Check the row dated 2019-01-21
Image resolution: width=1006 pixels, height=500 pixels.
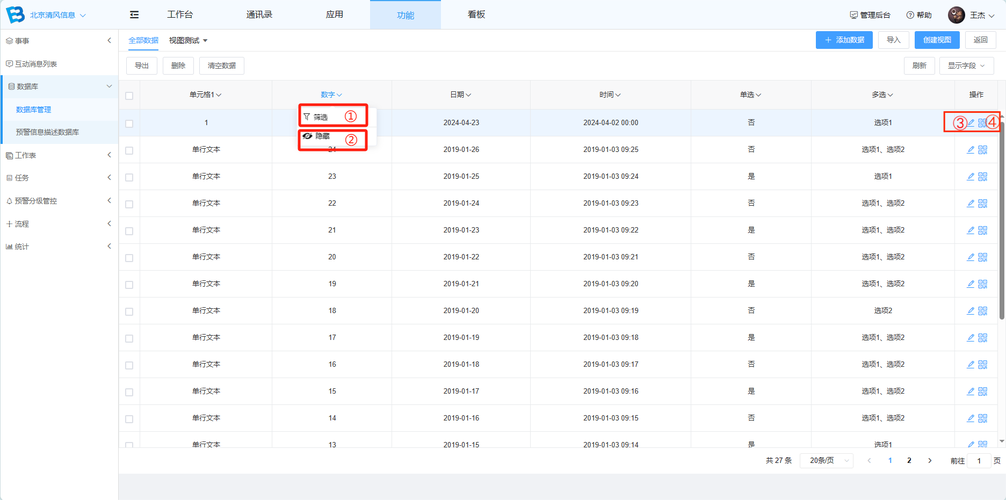[x=129, y=284]
